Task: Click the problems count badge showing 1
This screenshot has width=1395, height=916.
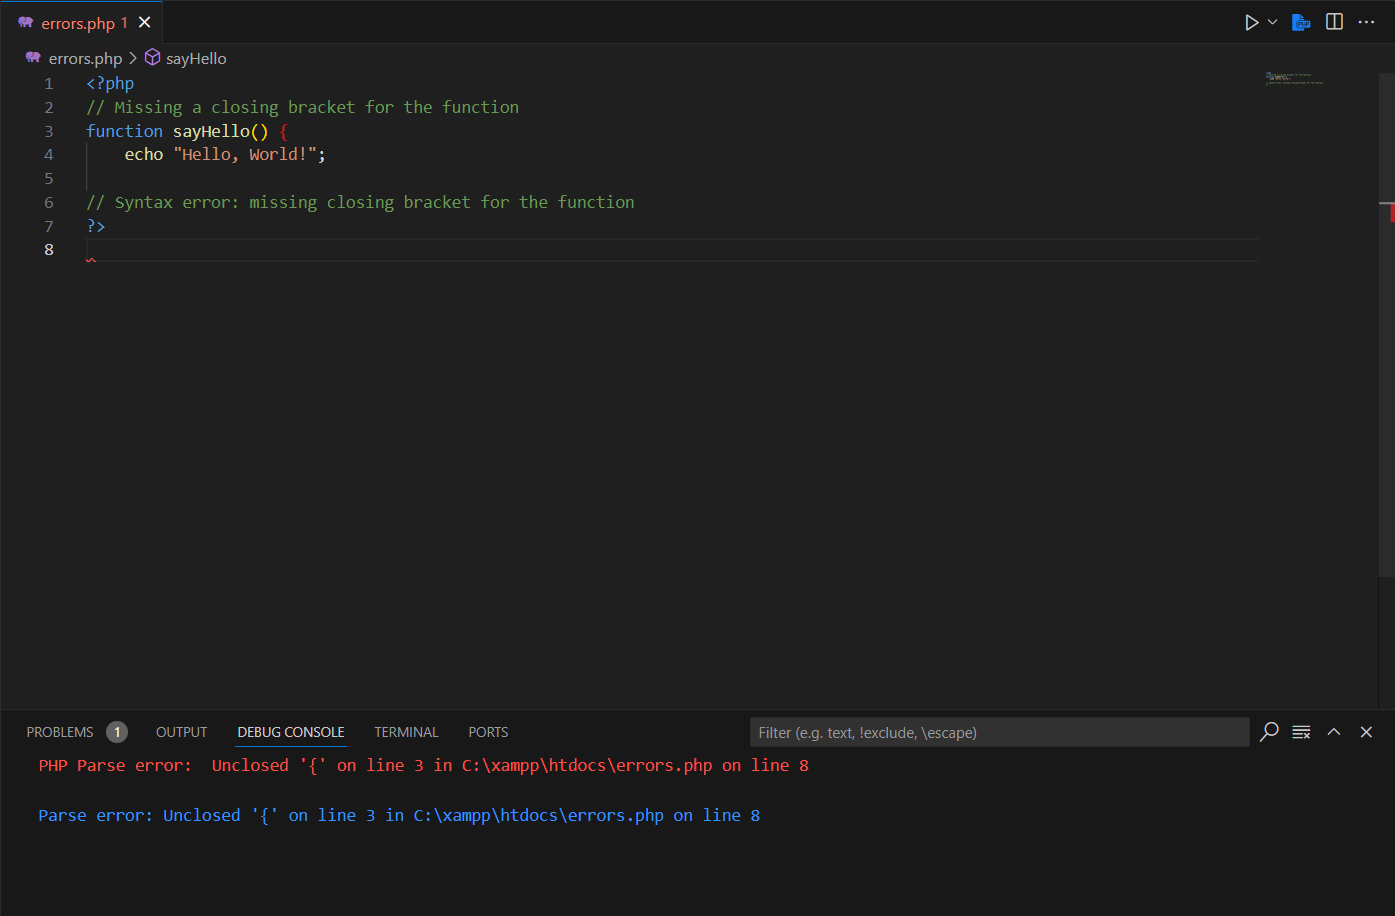Action: click(117, 732)
